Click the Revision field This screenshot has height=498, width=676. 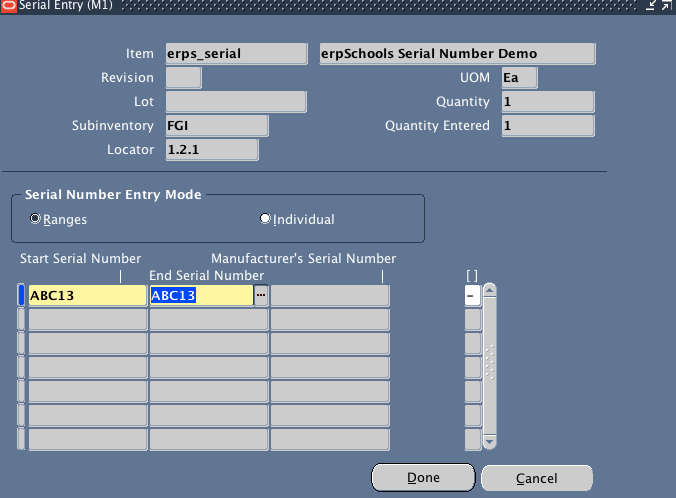pos(184,78)
